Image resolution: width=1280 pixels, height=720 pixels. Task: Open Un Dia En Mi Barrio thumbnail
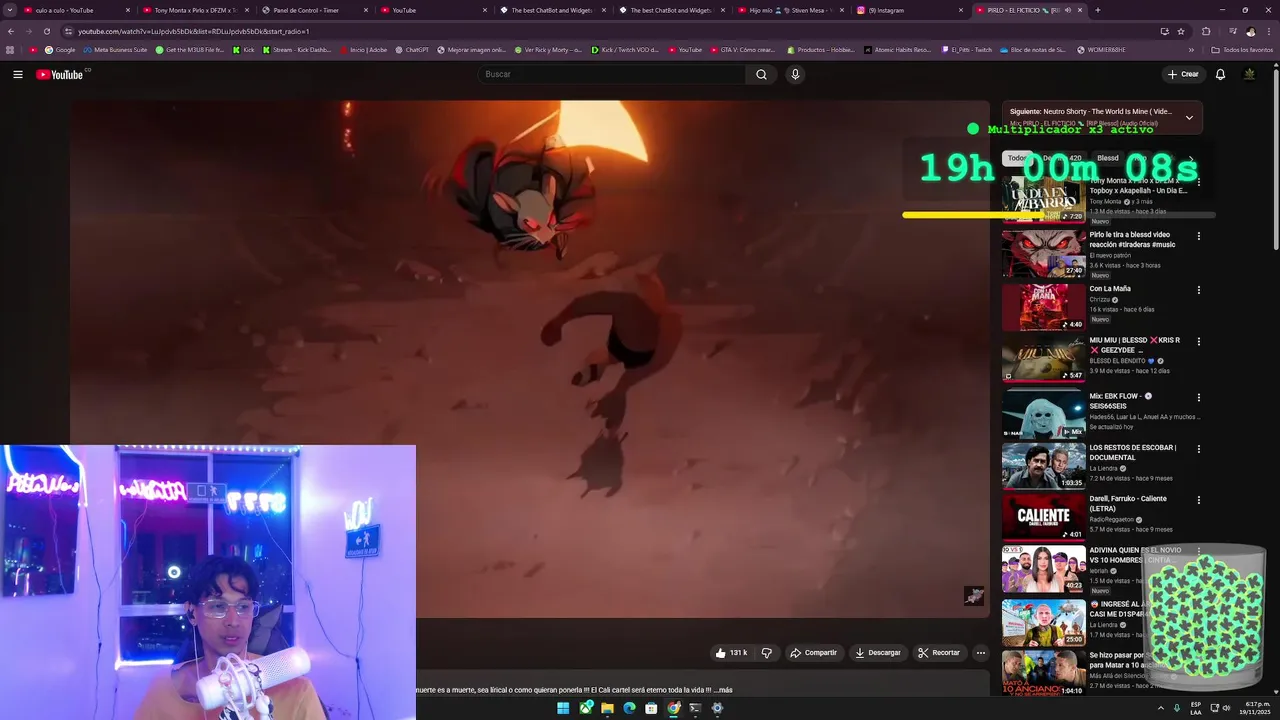pos(1044,200)
